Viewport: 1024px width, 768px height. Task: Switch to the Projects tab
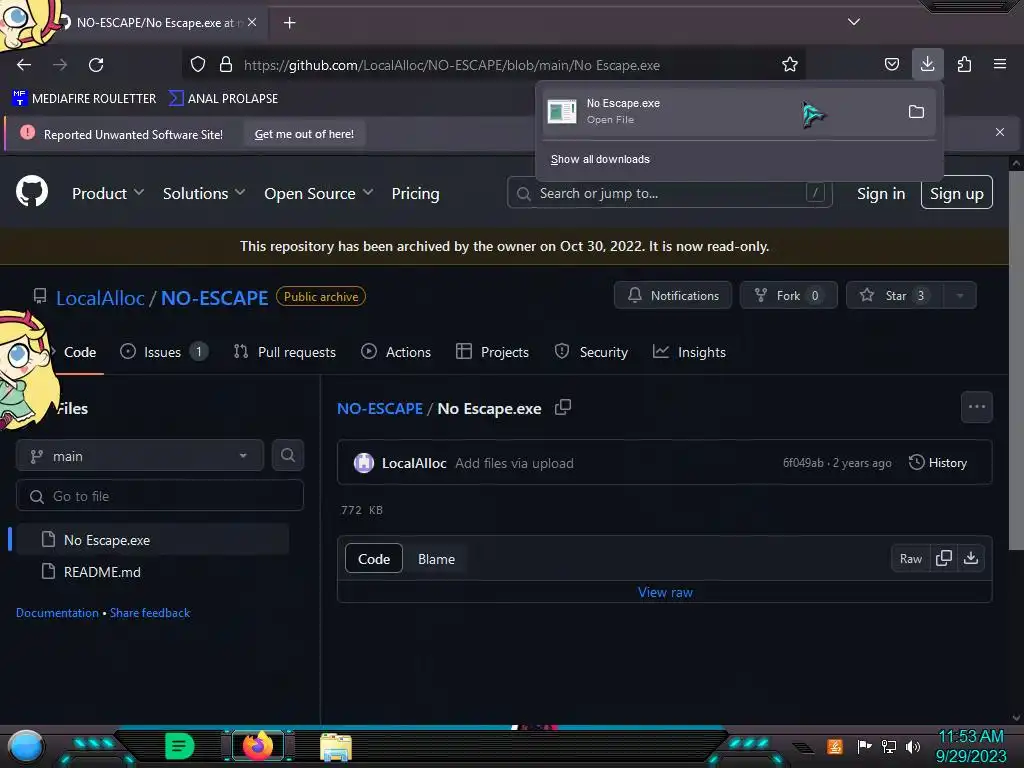coord(492,352)
